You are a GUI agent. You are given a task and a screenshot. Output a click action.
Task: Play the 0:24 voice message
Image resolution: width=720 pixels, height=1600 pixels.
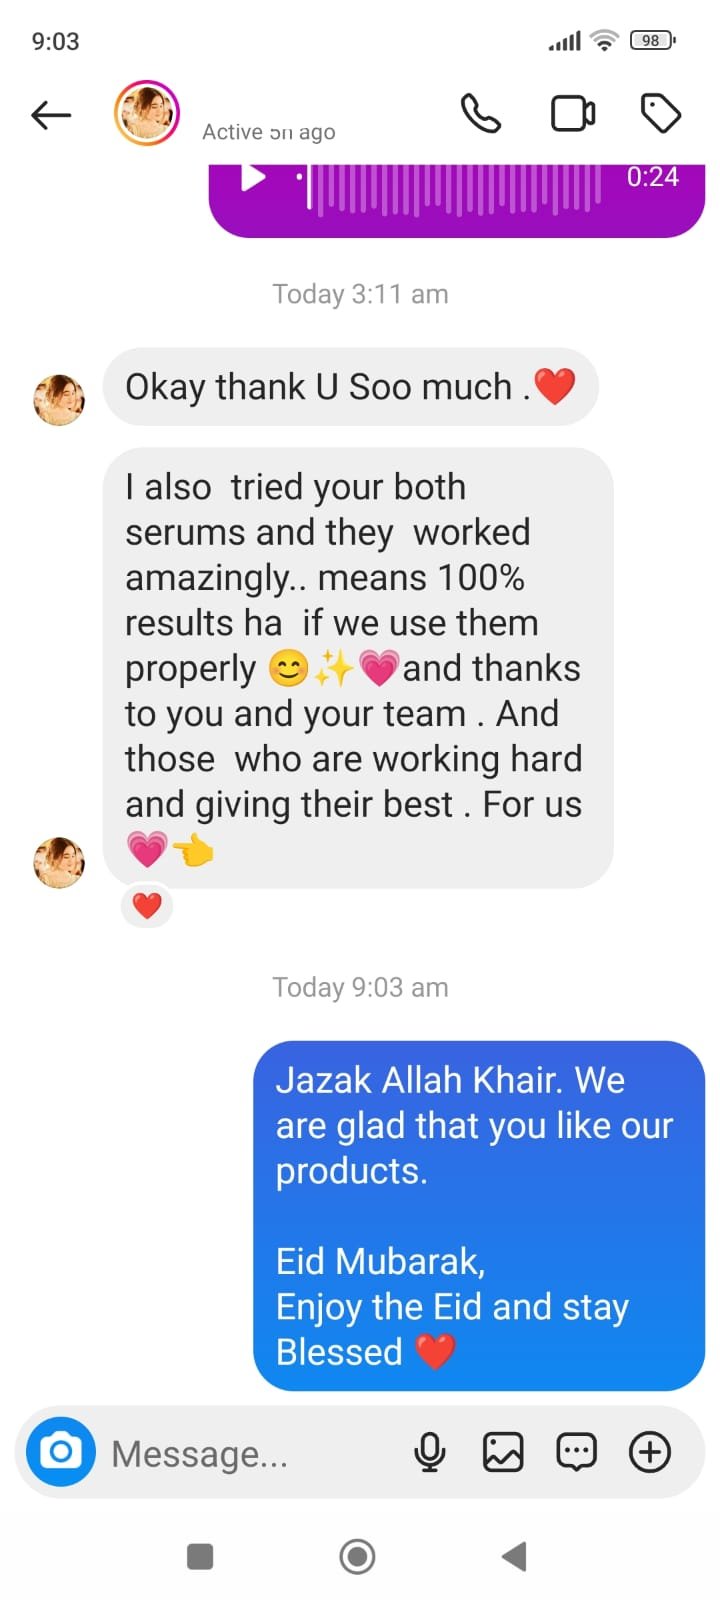(x=254, y=178)
